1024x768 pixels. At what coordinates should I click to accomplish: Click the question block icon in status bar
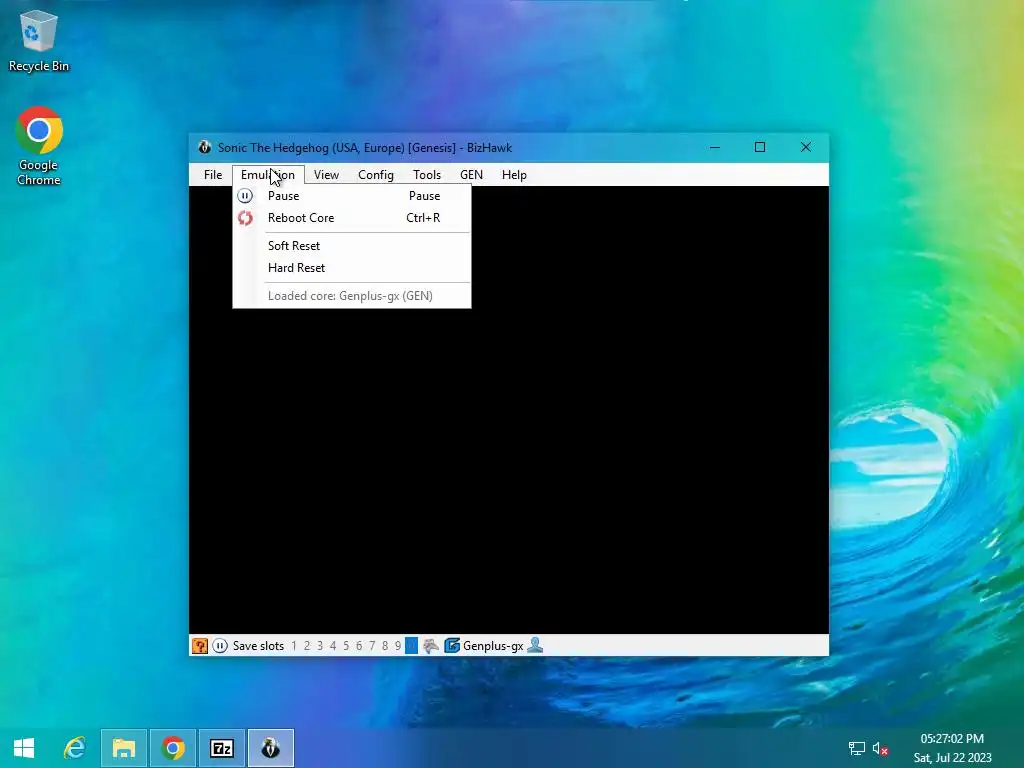click(200, 646)
